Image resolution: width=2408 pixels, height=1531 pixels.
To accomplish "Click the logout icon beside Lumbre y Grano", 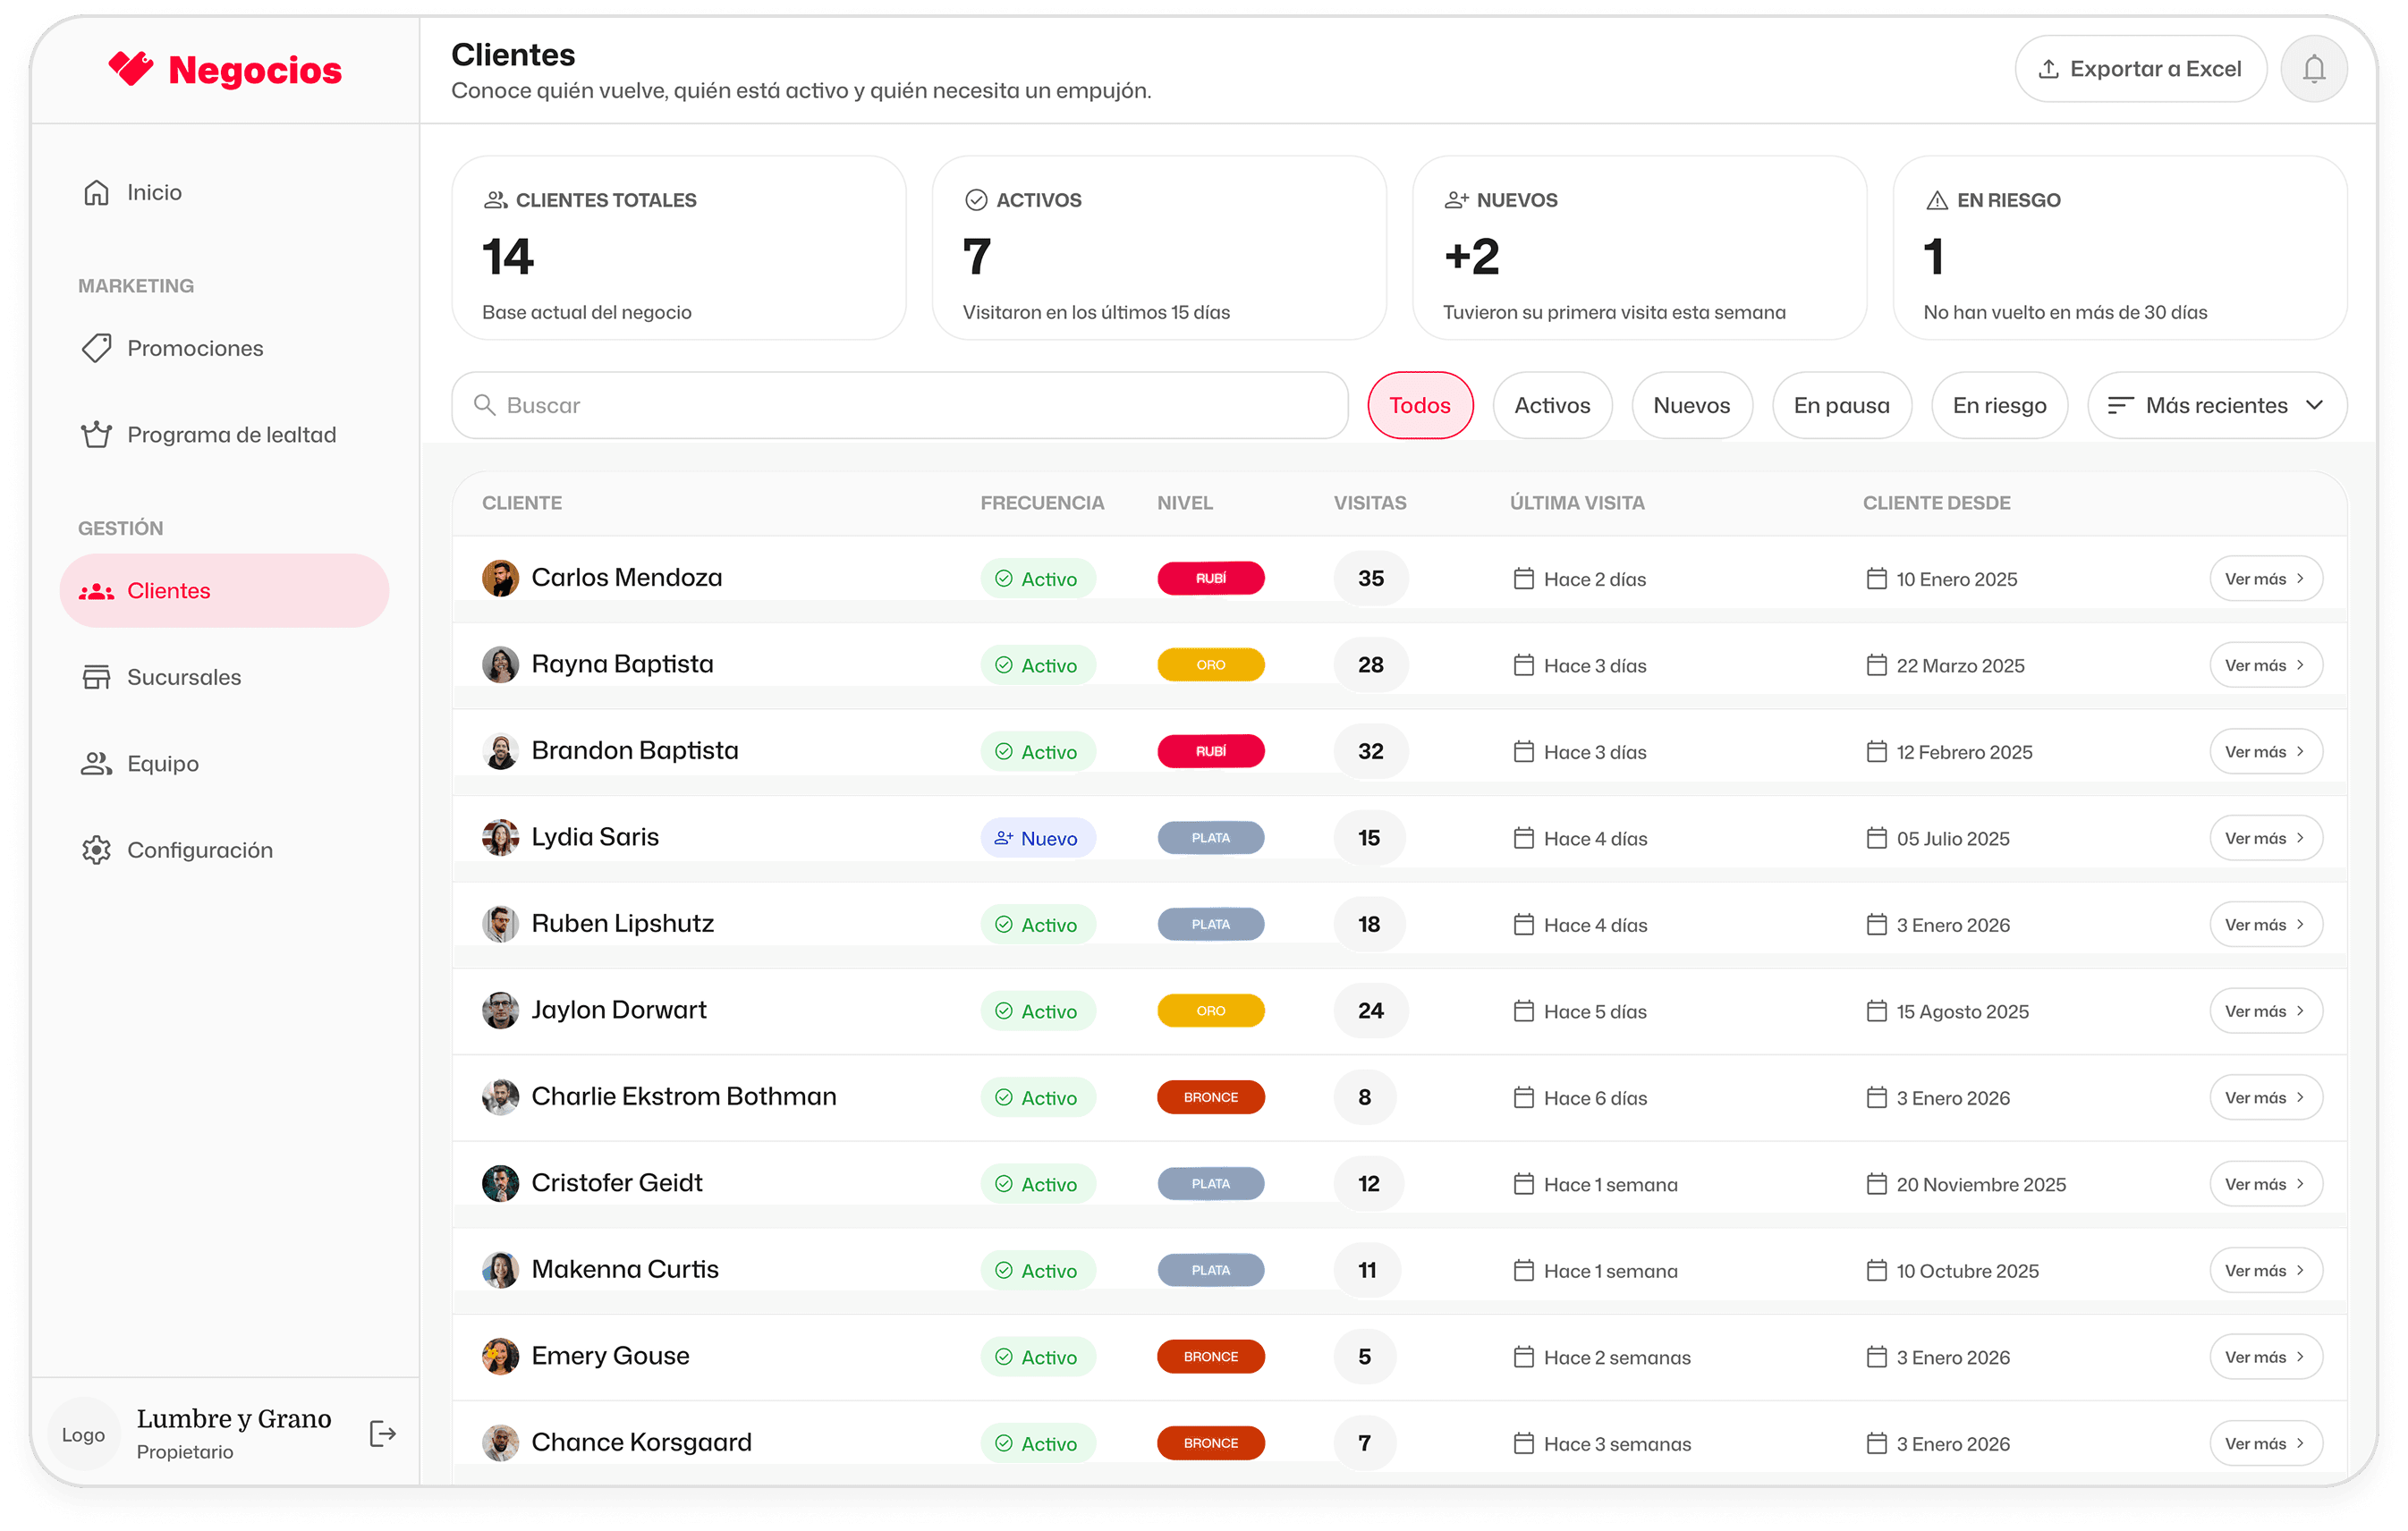I will [382, 1433].
